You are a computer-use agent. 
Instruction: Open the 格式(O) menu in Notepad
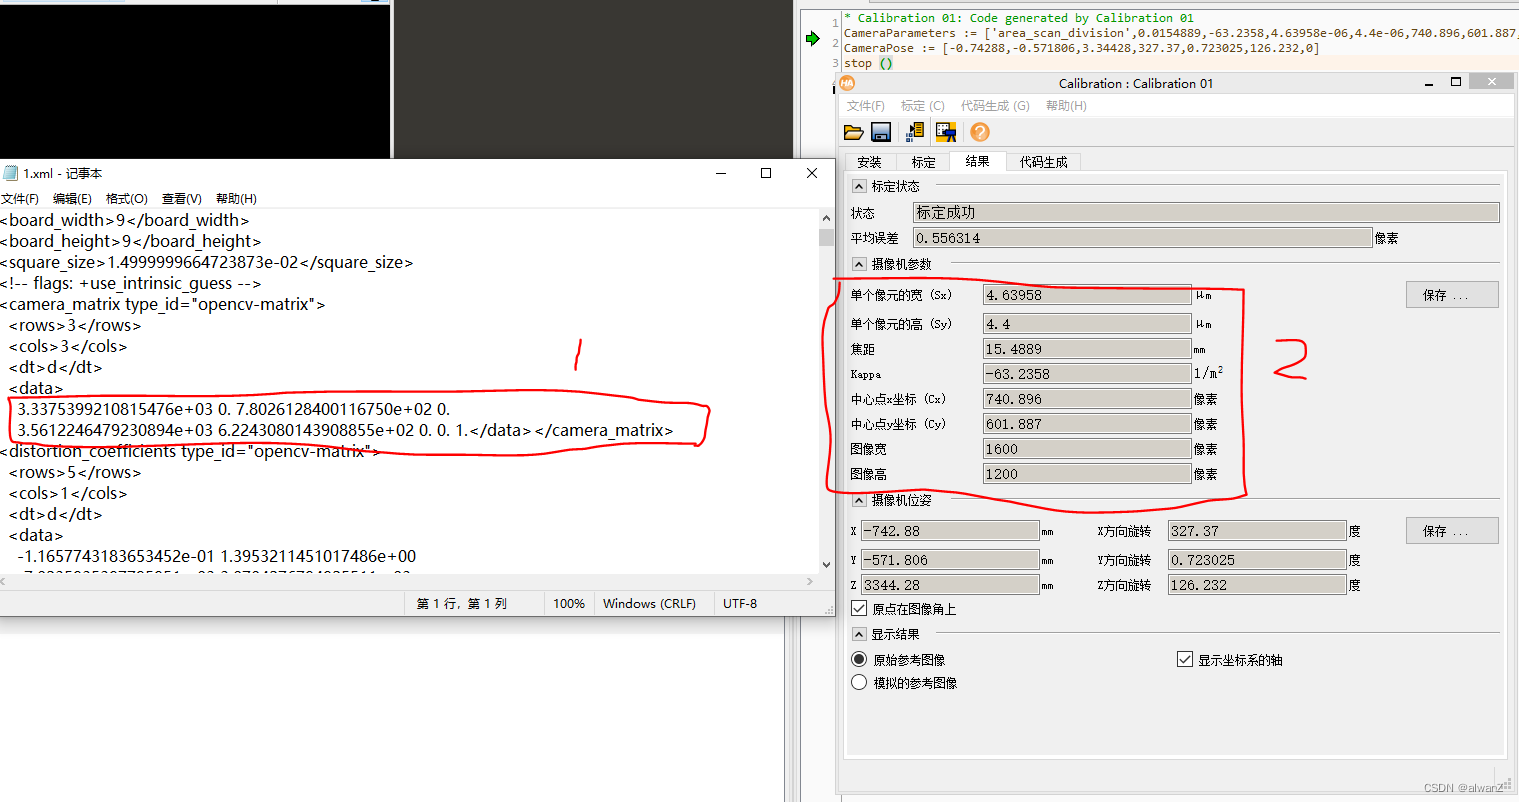125,198
